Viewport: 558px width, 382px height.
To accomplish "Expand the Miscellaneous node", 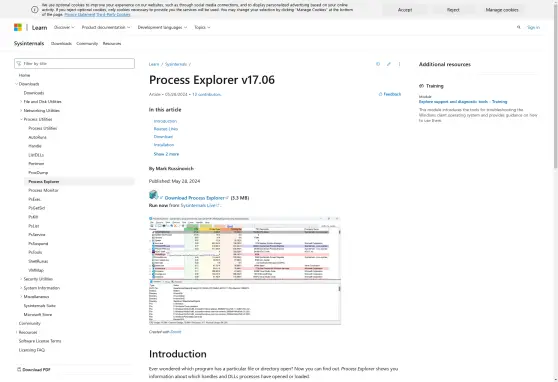I will pyautogui.click(x=21, y=297).
